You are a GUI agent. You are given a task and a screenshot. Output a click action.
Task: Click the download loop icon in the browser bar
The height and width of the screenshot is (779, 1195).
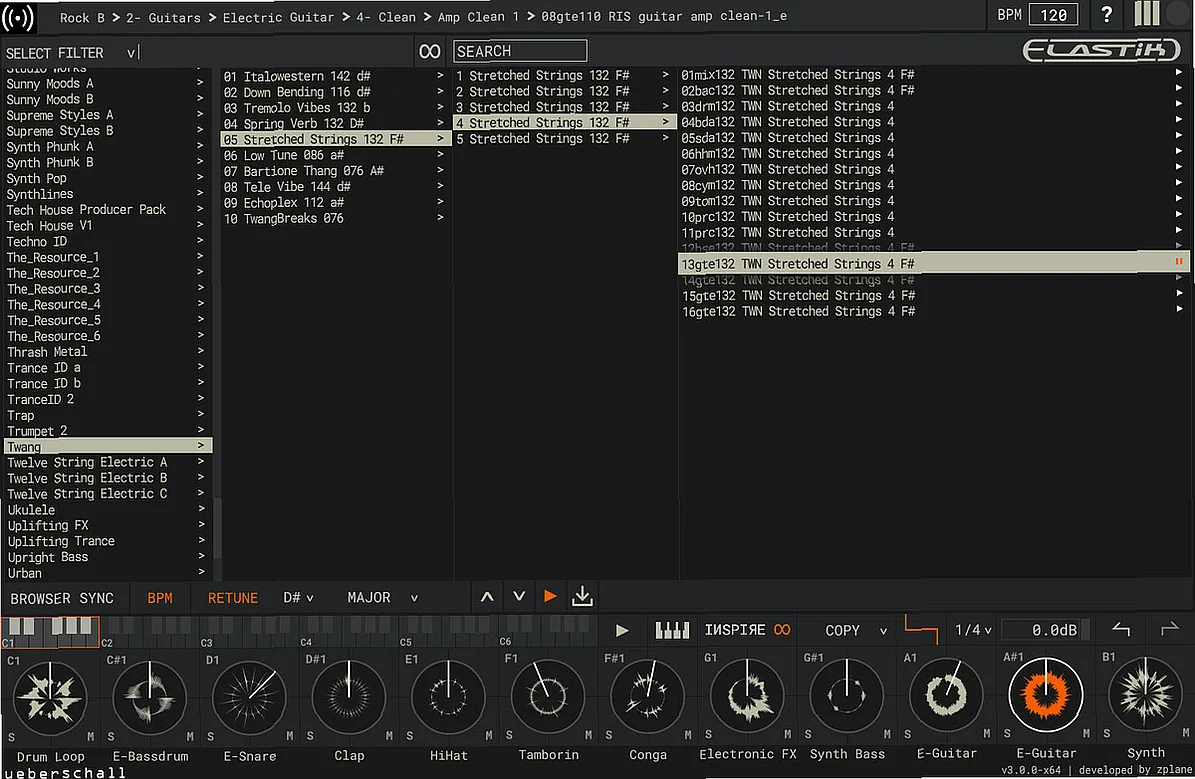coord(582,596)
